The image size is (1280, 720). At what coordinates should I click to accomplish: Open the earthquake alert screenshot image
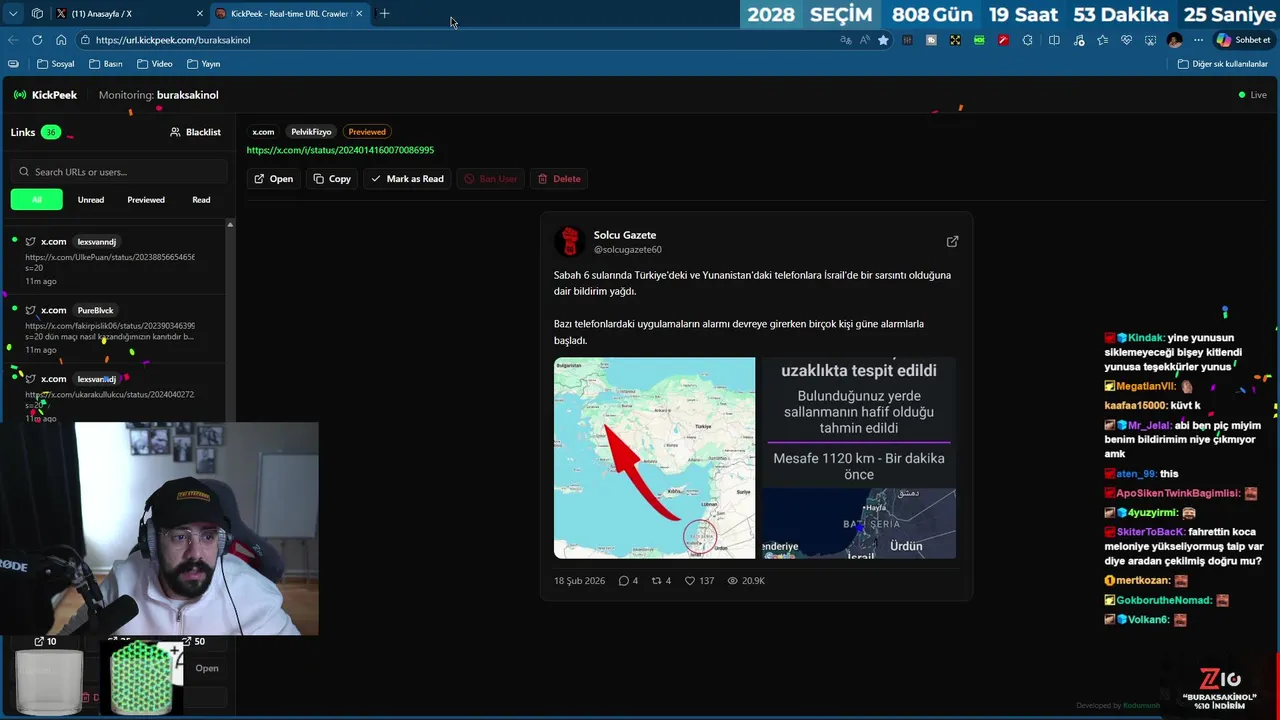click(859, 458)
